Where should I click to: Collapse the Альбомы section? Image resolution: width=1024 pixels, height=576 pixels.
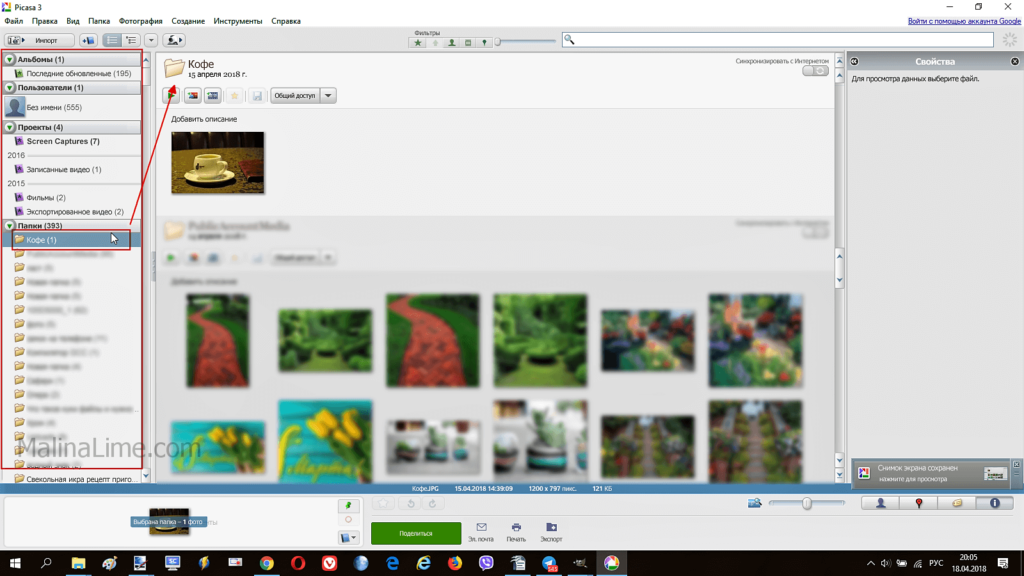pyautogui.click(x=10, y=60)
